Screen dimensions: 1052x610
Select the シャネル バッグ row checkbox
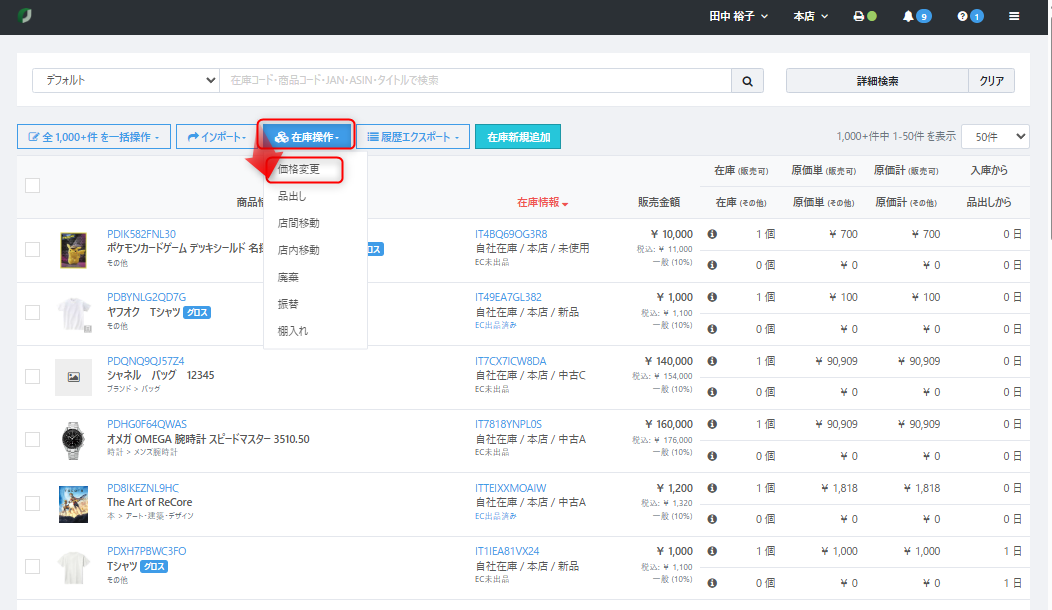(x=33, y=376)
